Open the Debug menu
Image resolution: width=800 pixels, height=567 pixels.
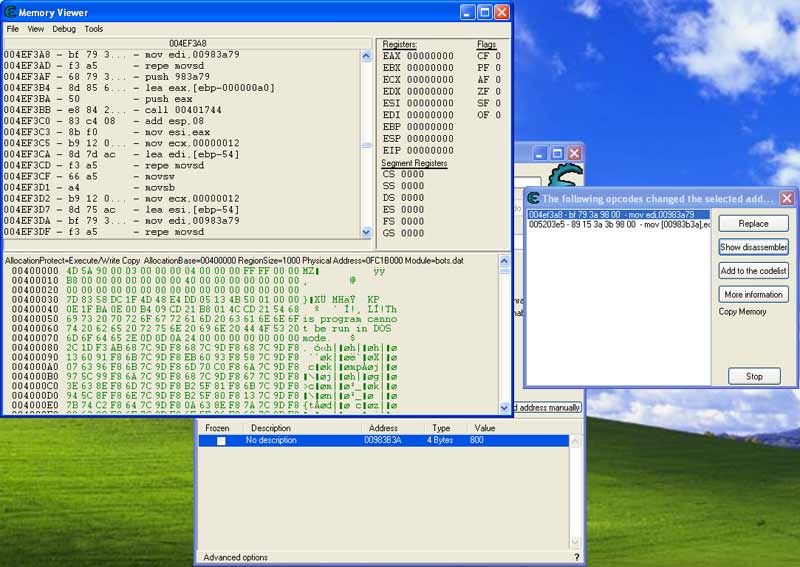point(63,29)
